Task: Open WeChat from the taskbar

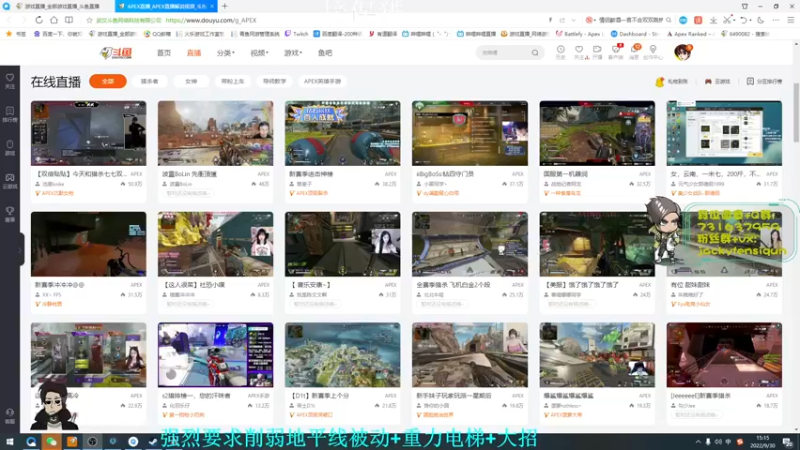Action: point(52,442)
